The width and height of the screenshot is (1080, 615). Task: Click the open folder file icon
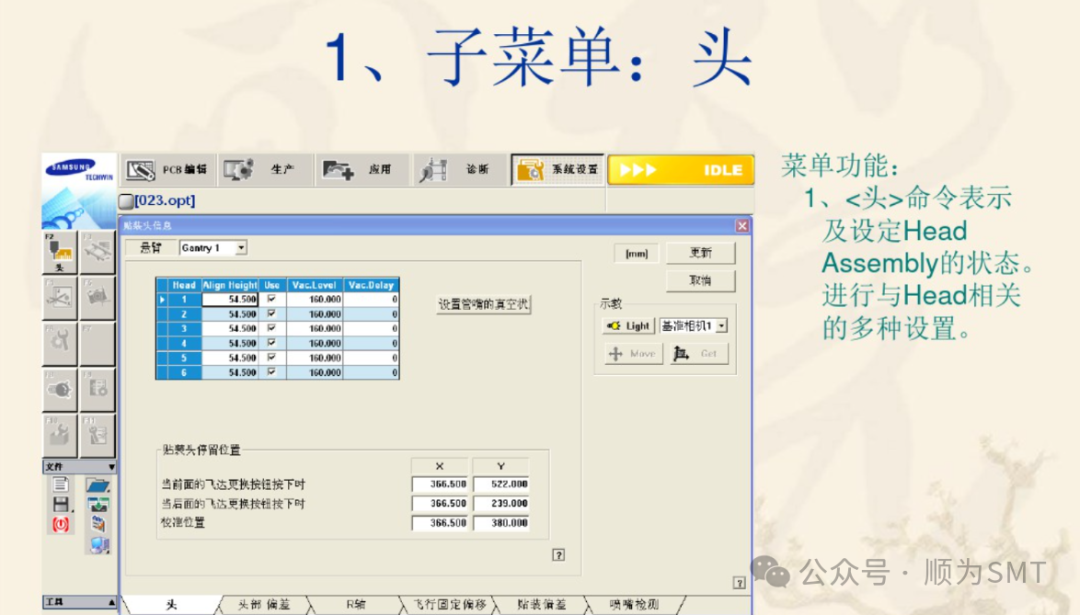[98, 485]
